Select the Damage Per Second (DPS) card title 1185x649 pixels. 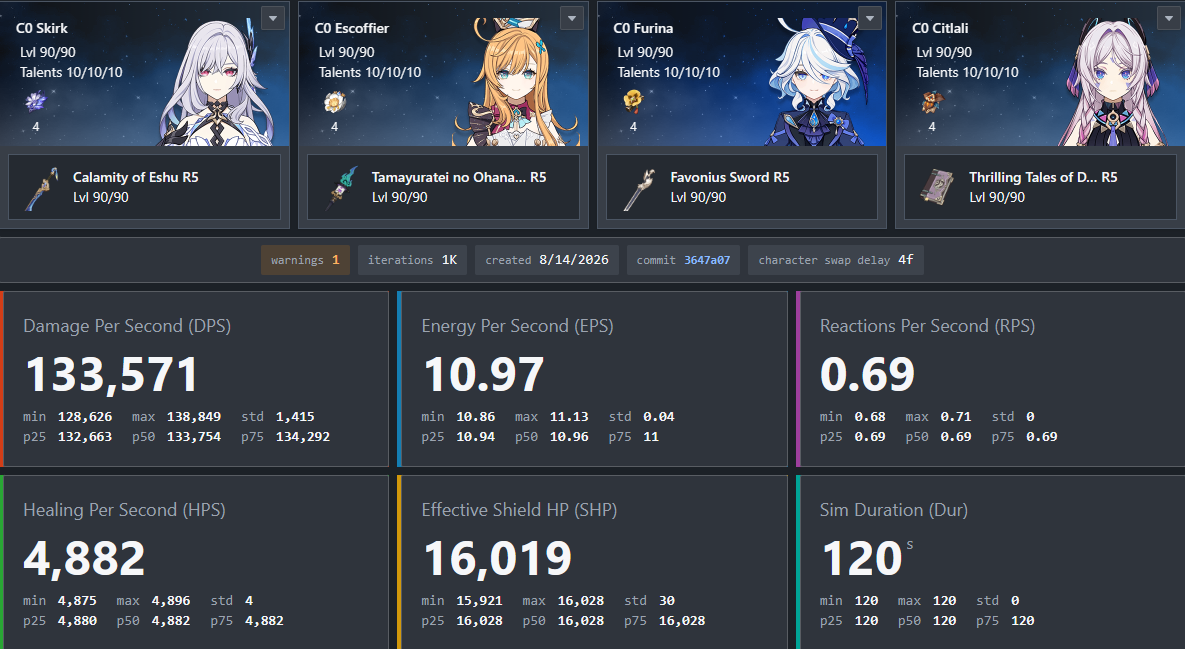pos(127,326)
